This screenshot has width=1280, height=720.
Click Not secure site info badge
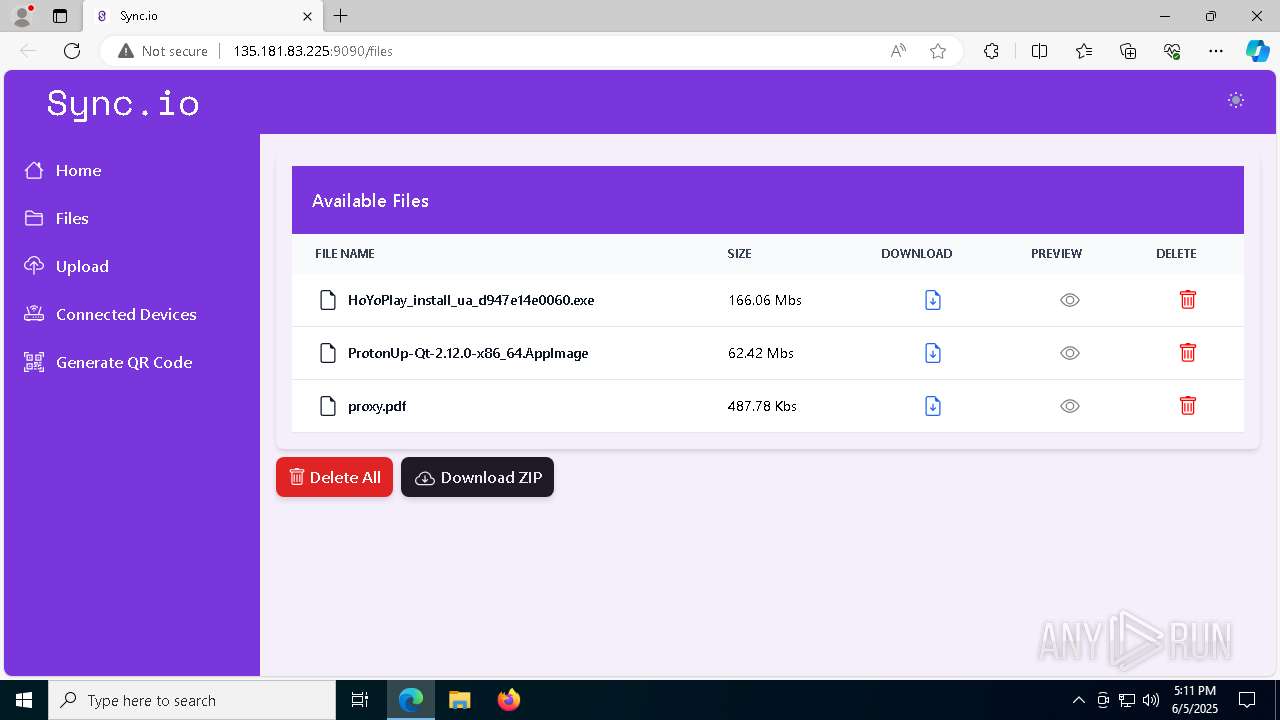click(x=163, y=51)
